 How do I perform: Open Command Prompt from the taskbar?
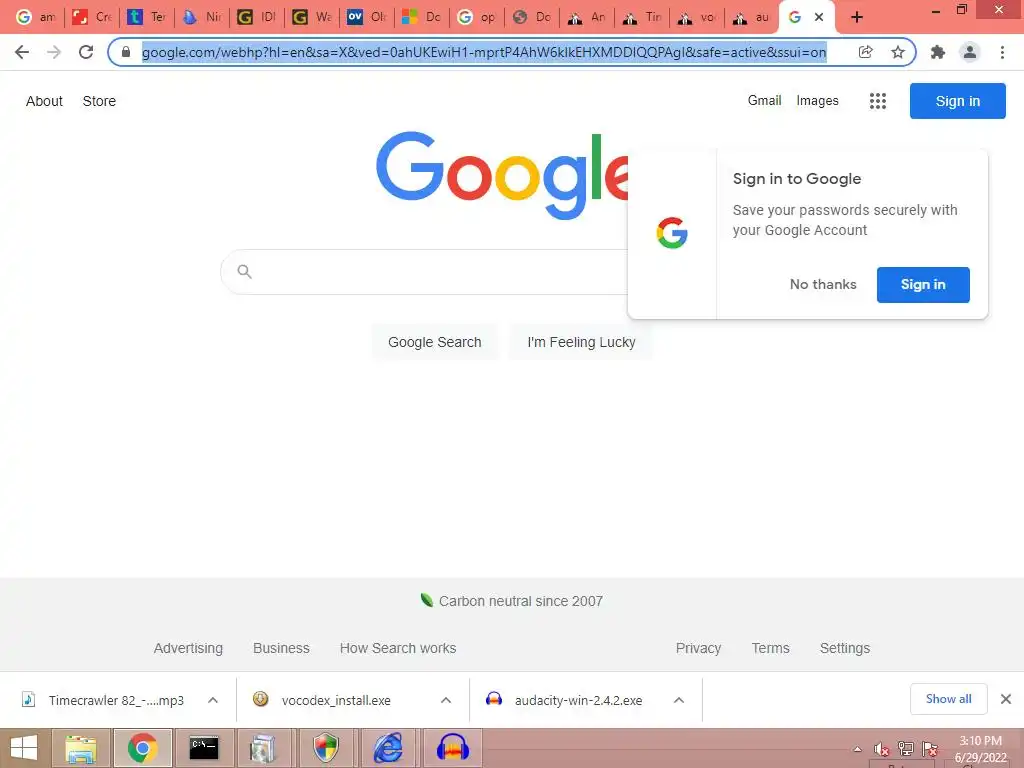(x=203, y=748)
